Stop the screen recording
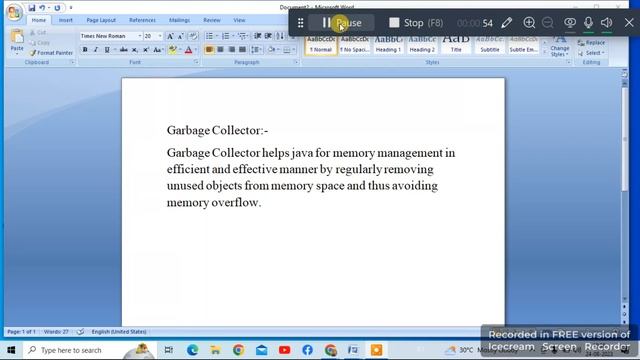This screenshot has height=360, width=640. point(416,22)
